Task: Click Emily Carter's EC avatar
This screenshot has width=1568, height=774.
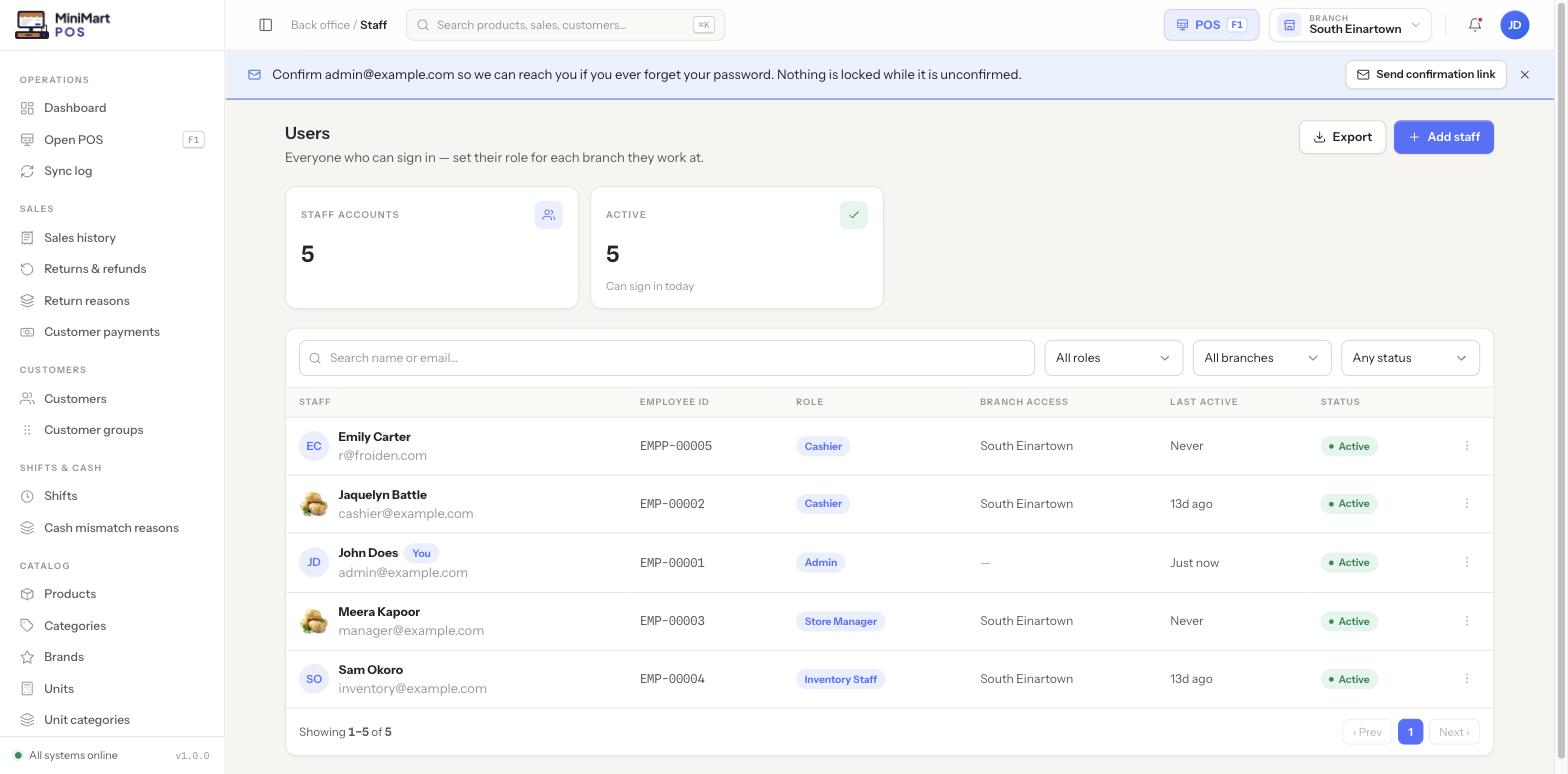Action: [314, 446]
